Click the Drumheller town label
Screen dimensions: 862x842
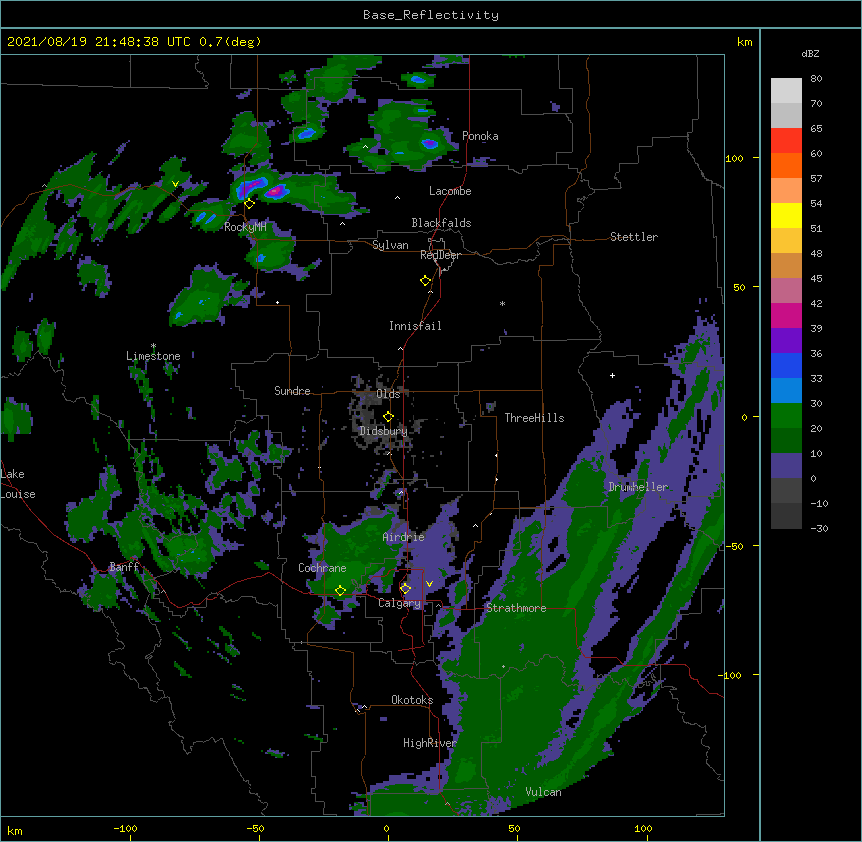coord(638,487)
